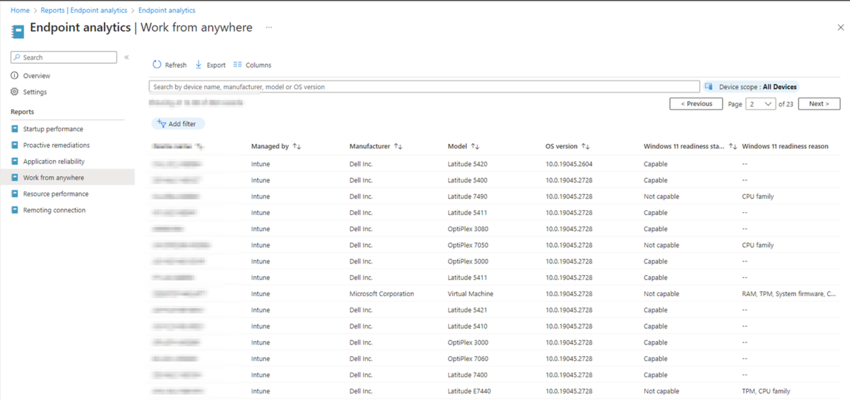Go to the Next page
Image resolution: width=850 pixels, height=400 pixels.
(819, 104)
